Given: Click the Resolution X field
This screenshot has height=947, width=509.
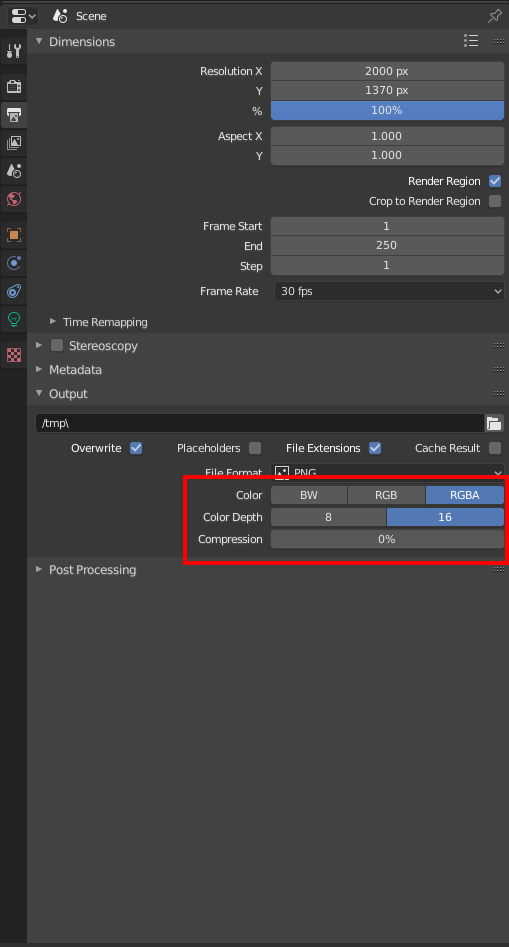Looking at the screenshot, I should [387, 71].
